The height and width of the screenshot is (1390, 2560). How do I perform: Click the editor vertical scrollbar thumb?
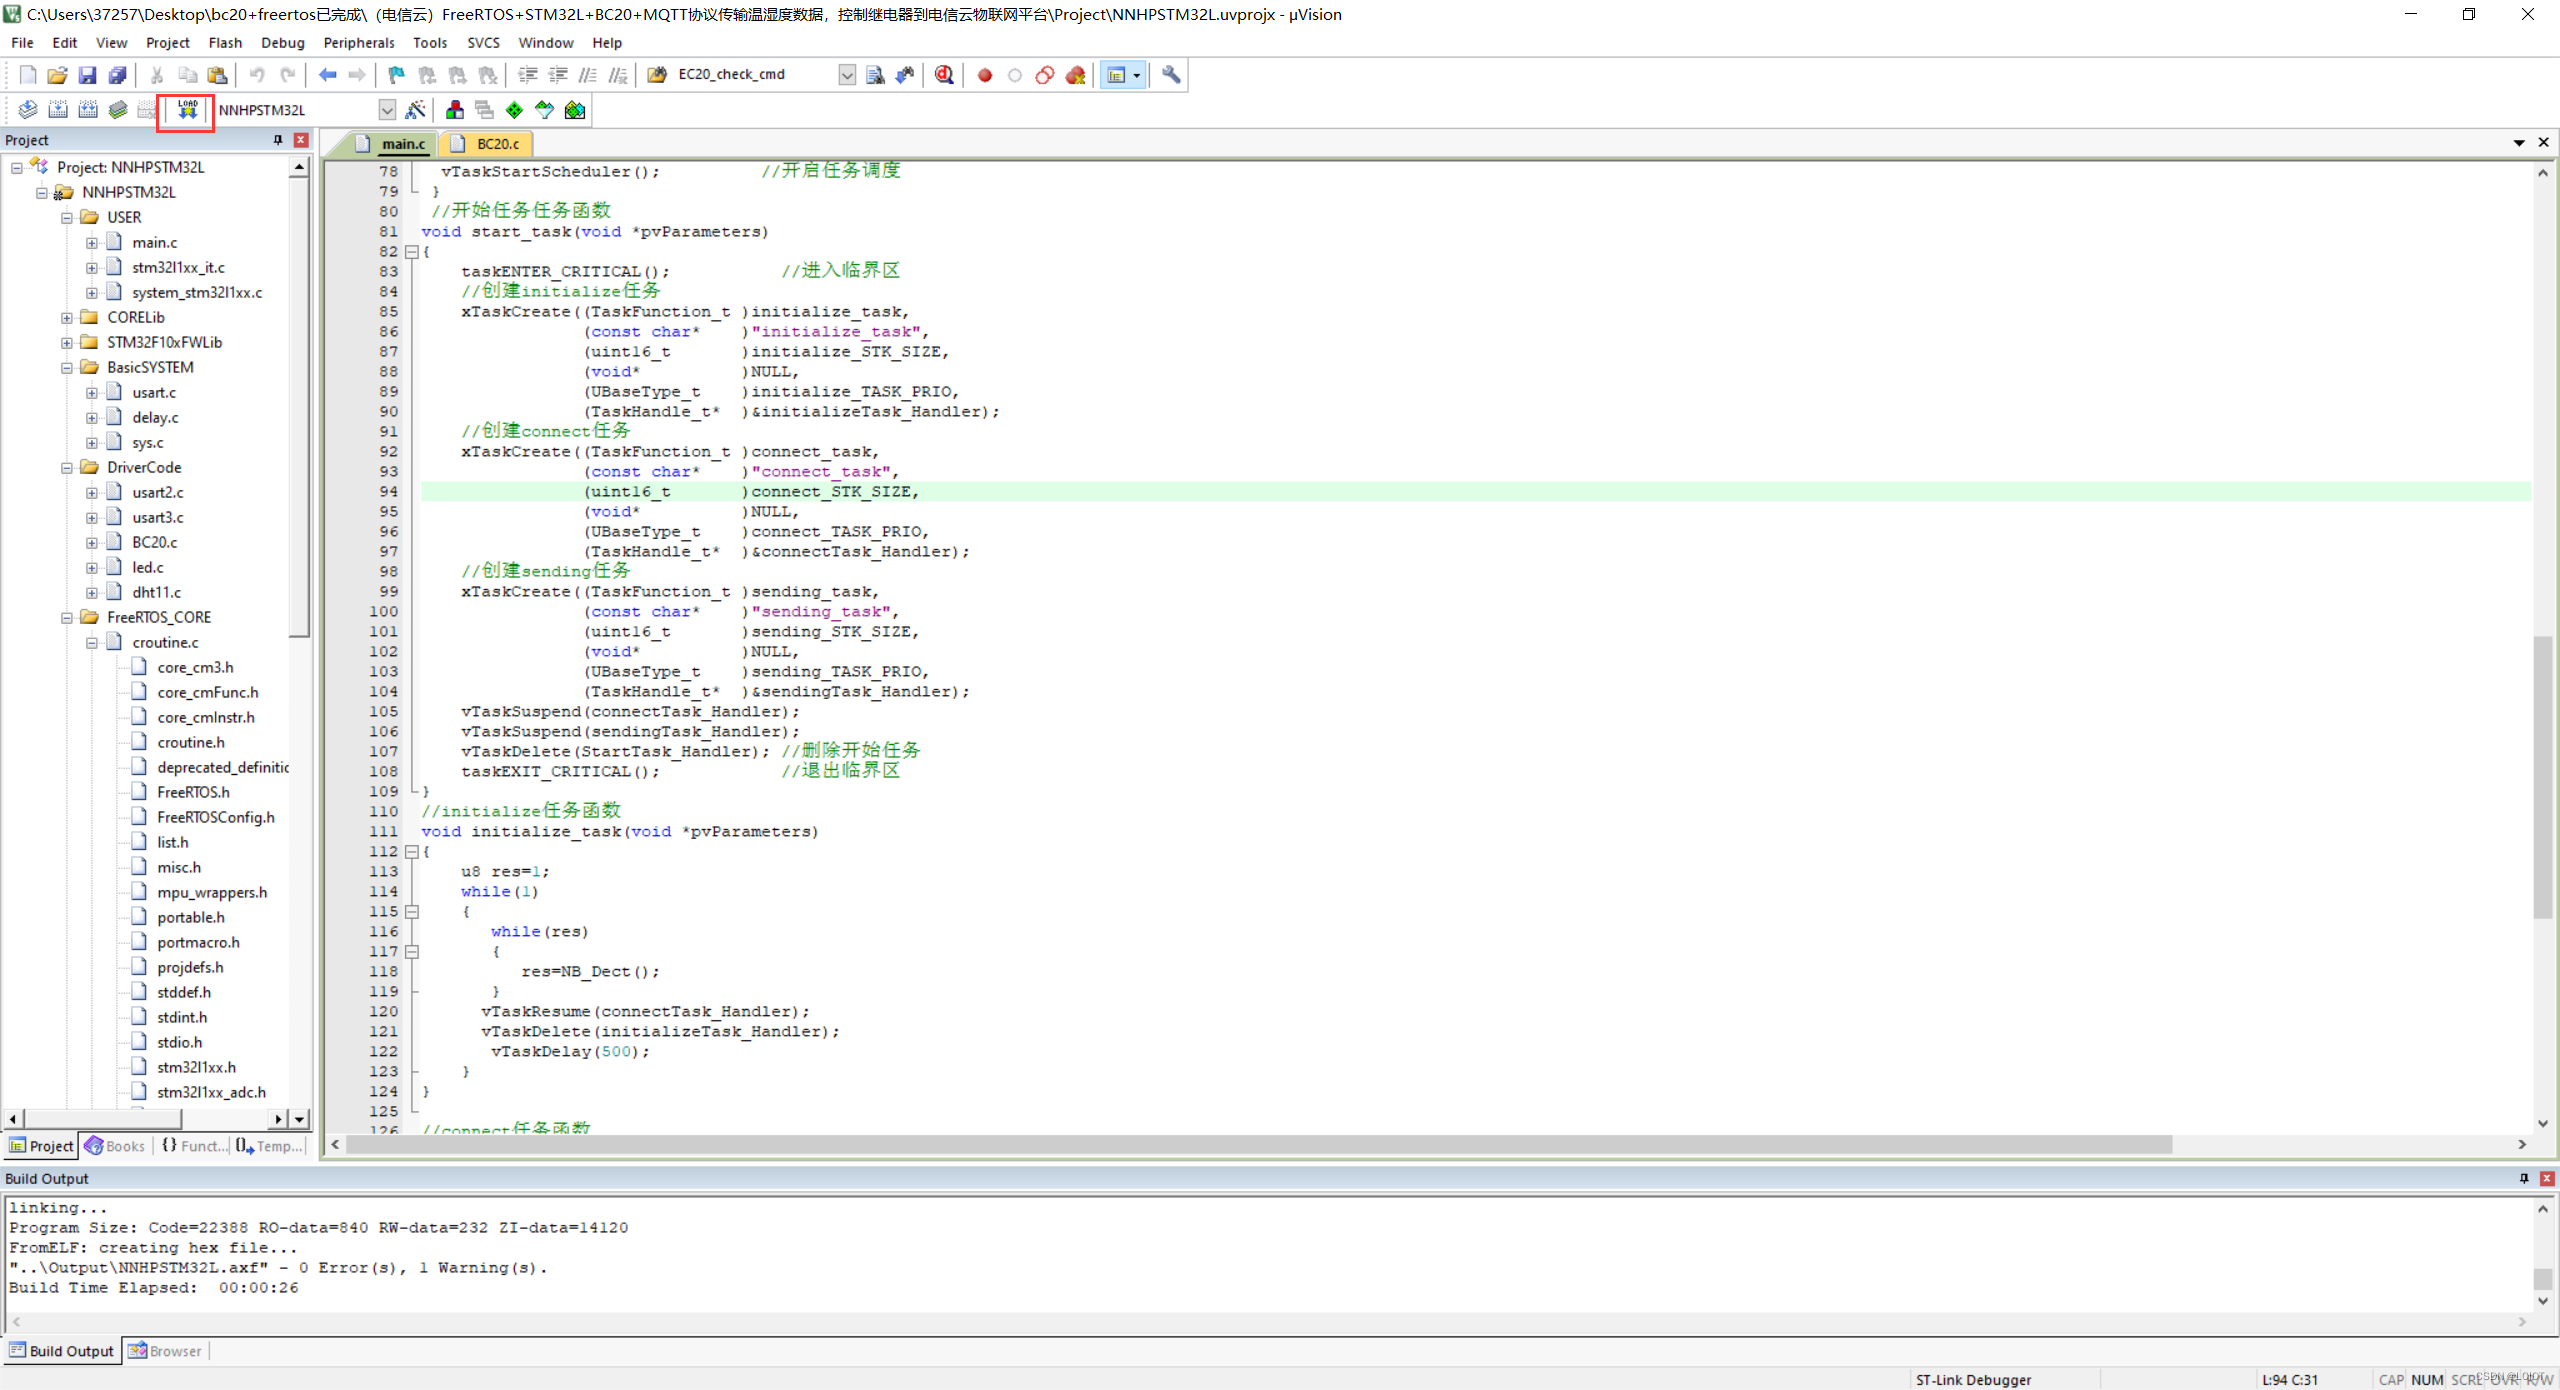coord(2542,777)
